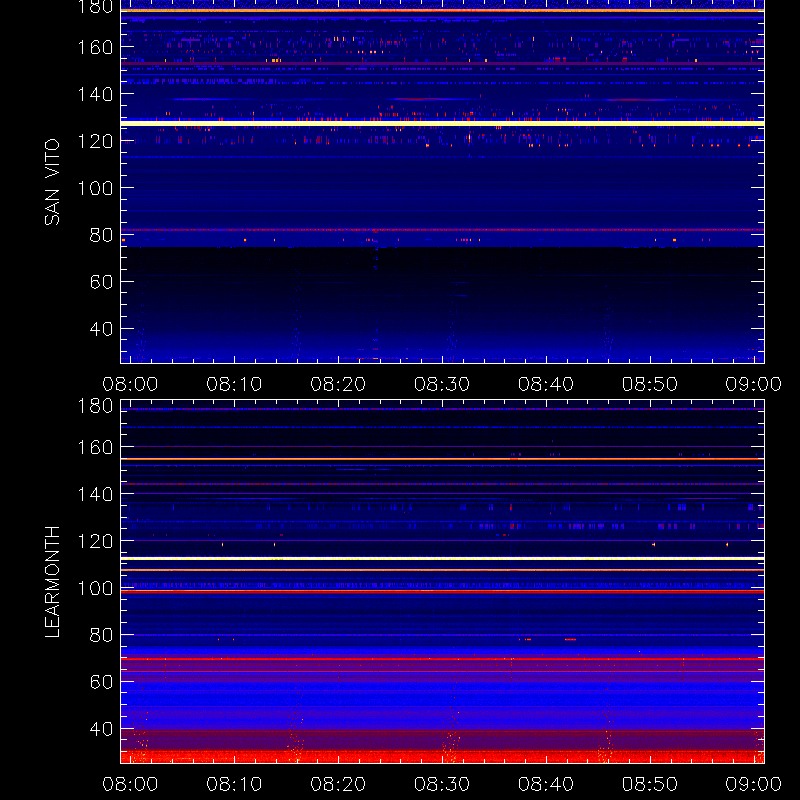The width and height of the screenshot is (800, 800).
Task: Click 08:10 below the Learmonth spectrogram
Action: pyautogui.click(x=234, y=784)
